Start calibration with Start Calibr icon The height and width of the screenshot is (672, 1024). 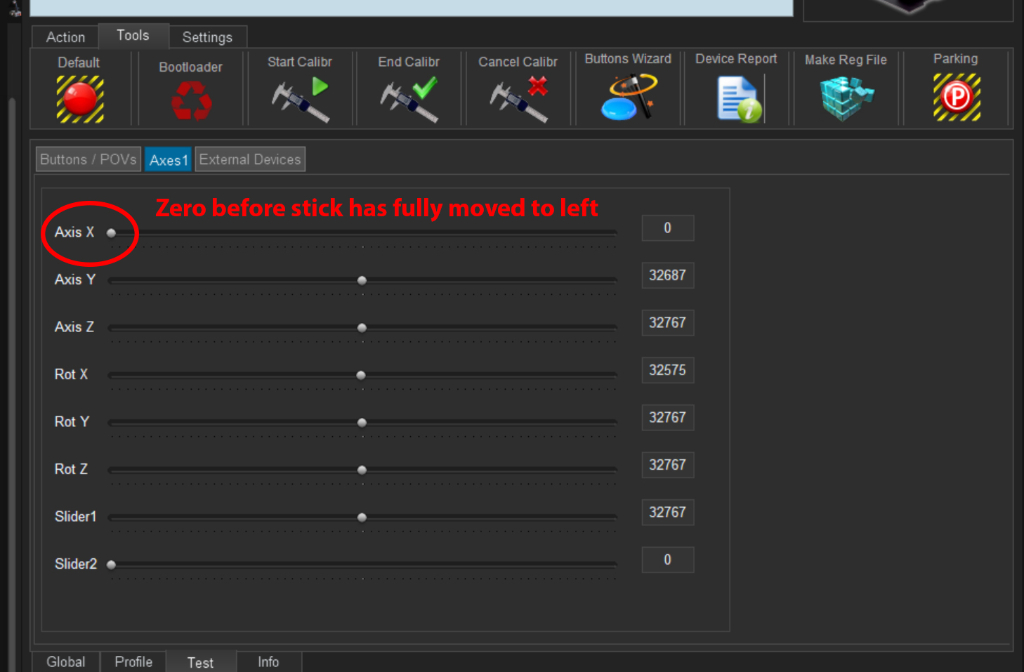[x=300, y=99]
